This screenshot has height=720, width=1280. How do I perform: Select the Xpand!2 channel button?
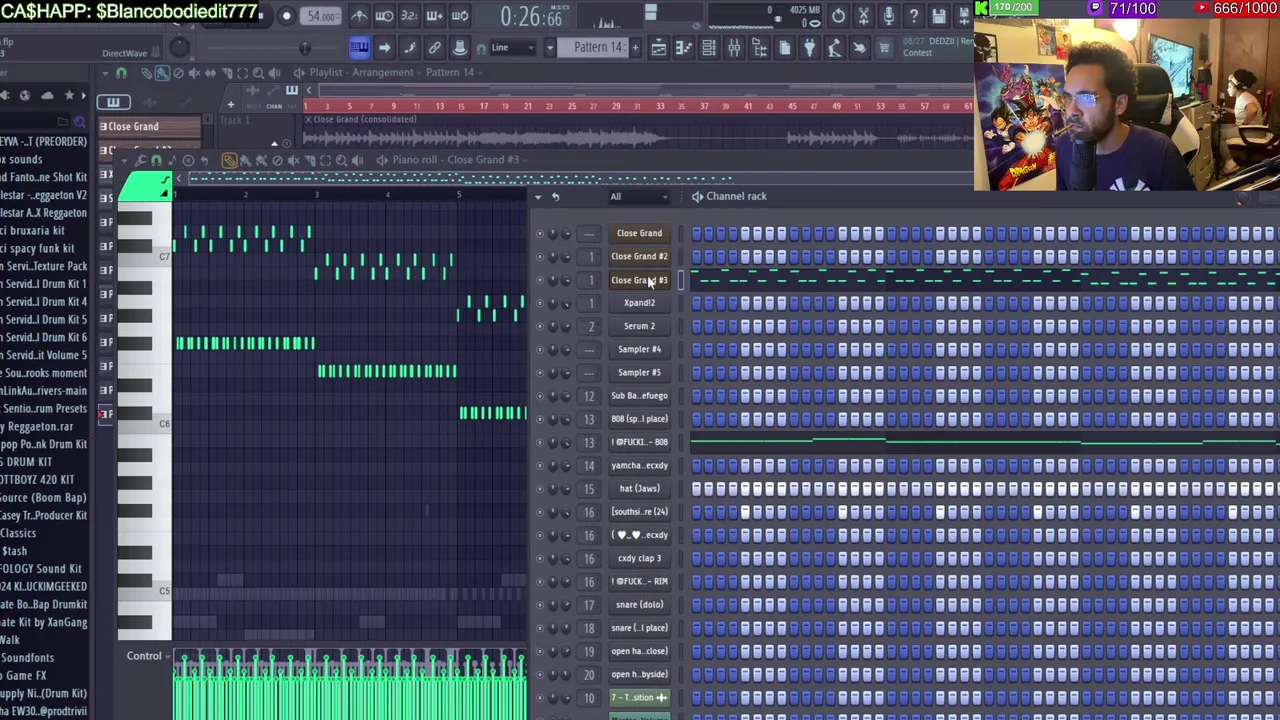click(639, 303)
